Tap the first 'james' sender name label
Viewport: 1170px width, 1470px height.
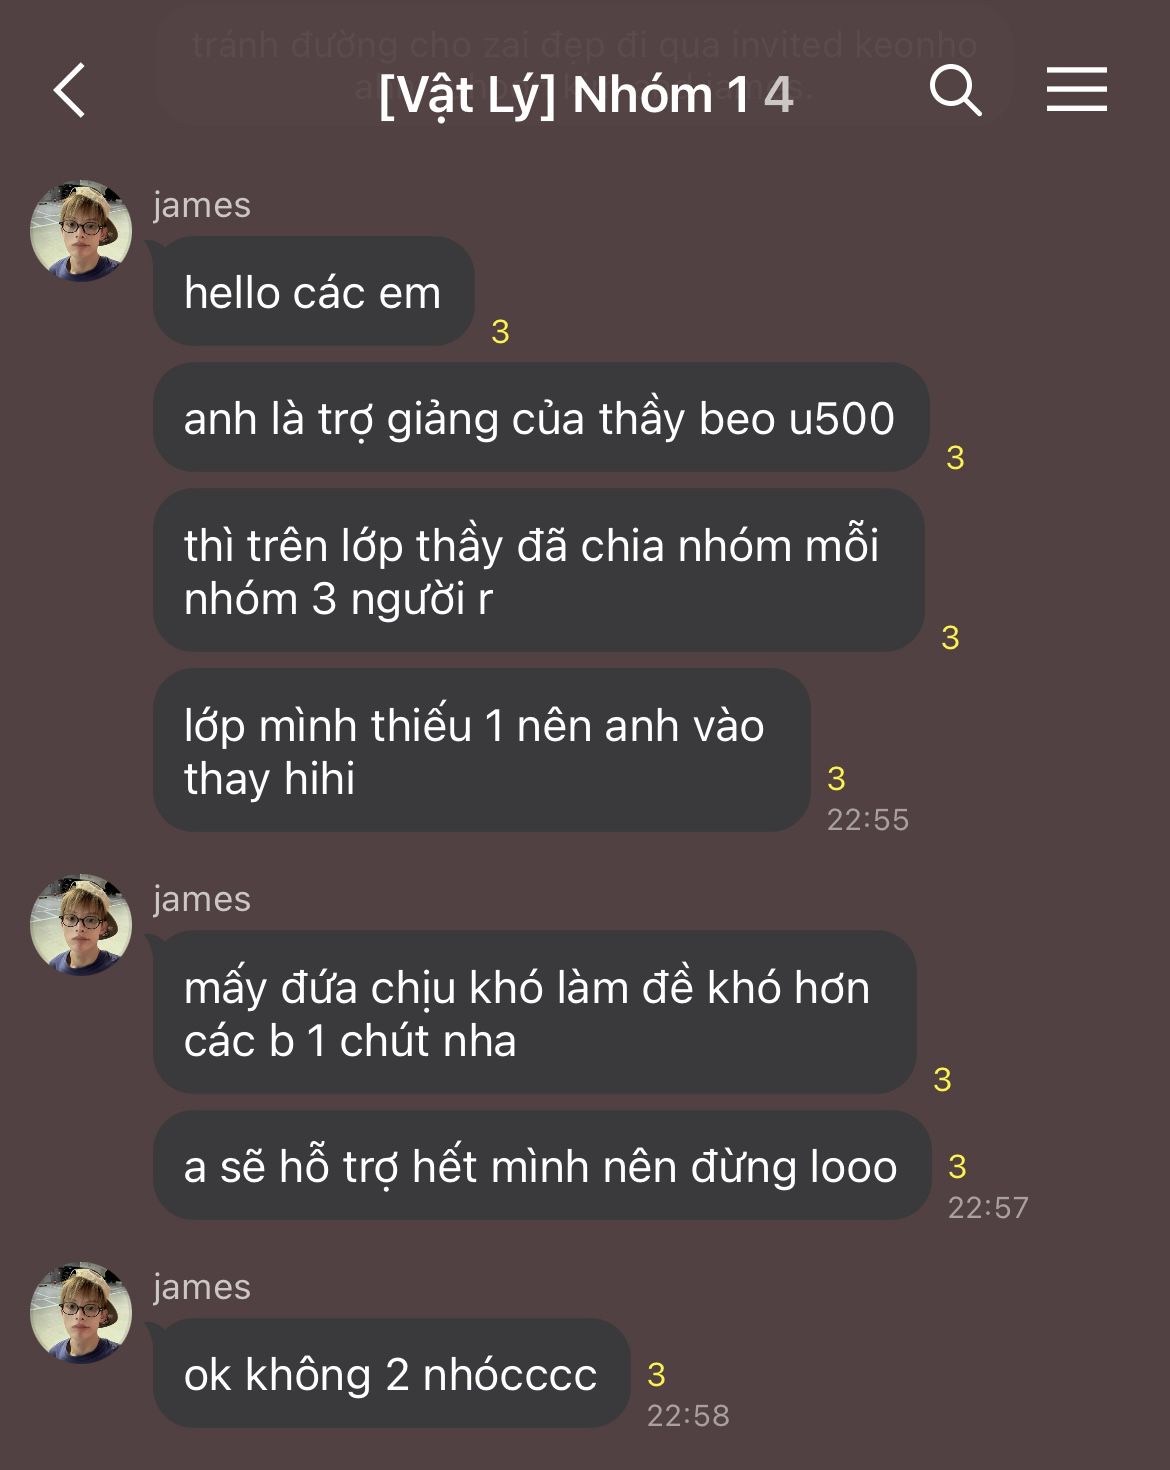[x=202, y=205]
